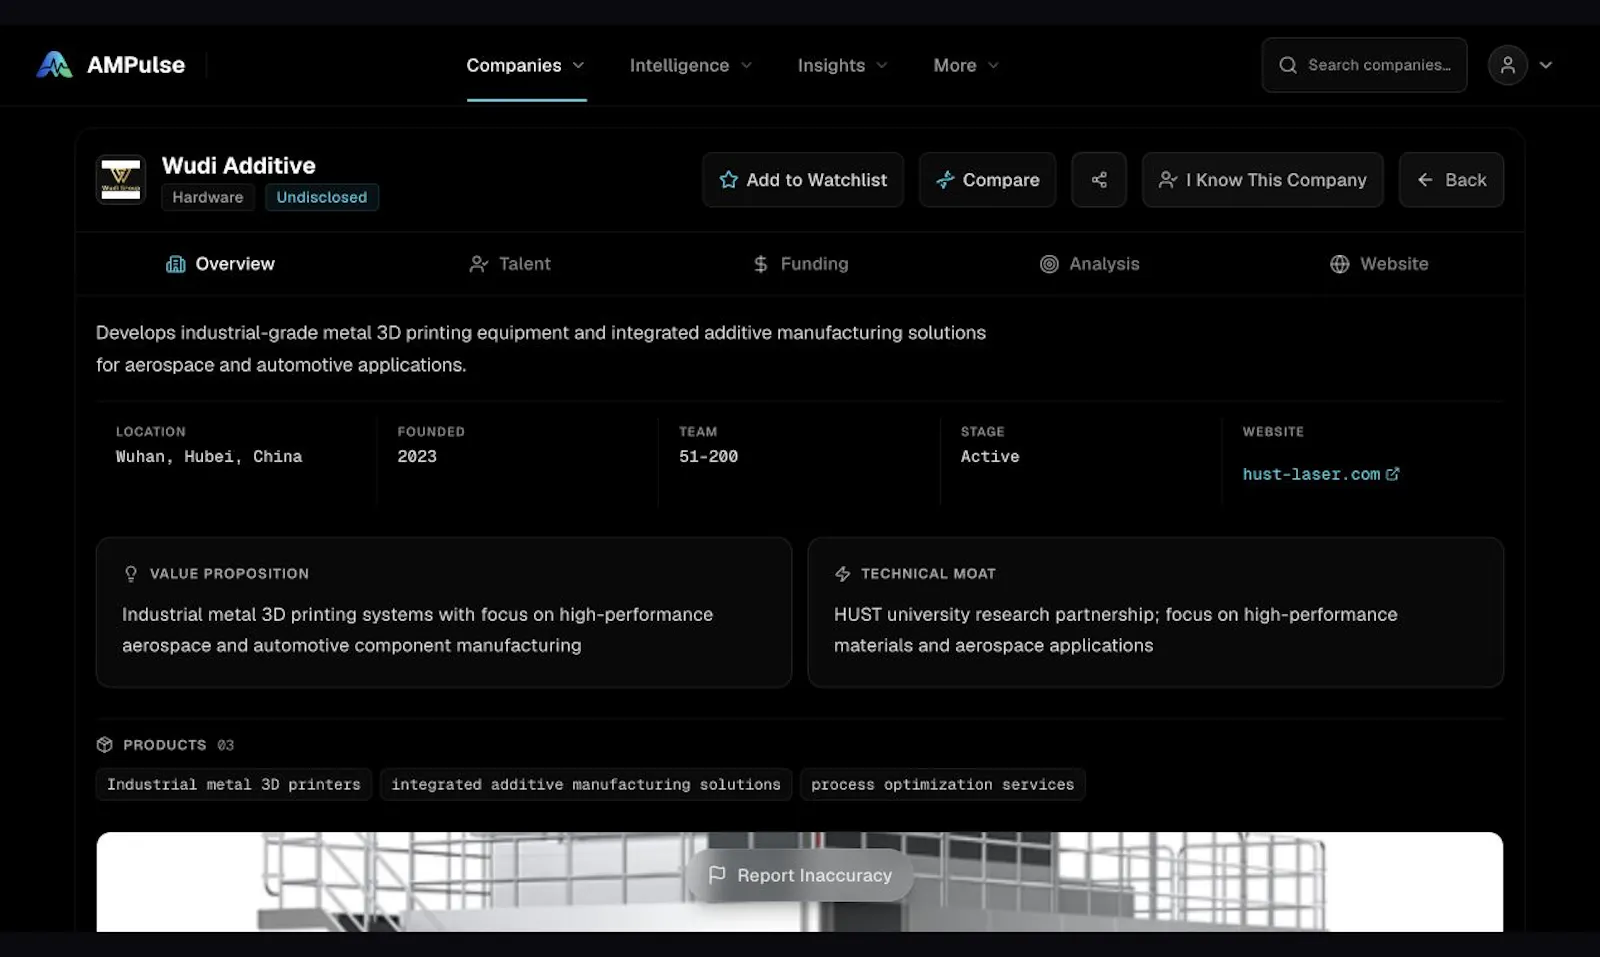Select process optimization services tag
The image size is (1600, 957).
pos(943,784)
